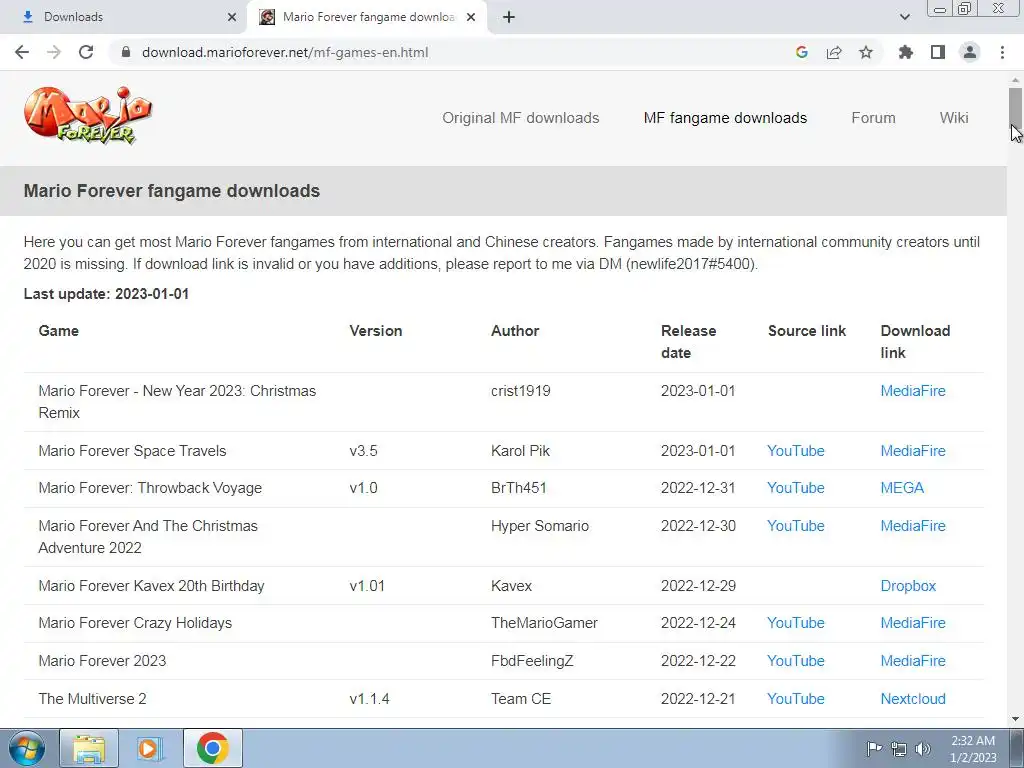Click the page vertical scrollbar thumb
The height and width of the screenshot is (768, 1024).
coord(1015,106)
